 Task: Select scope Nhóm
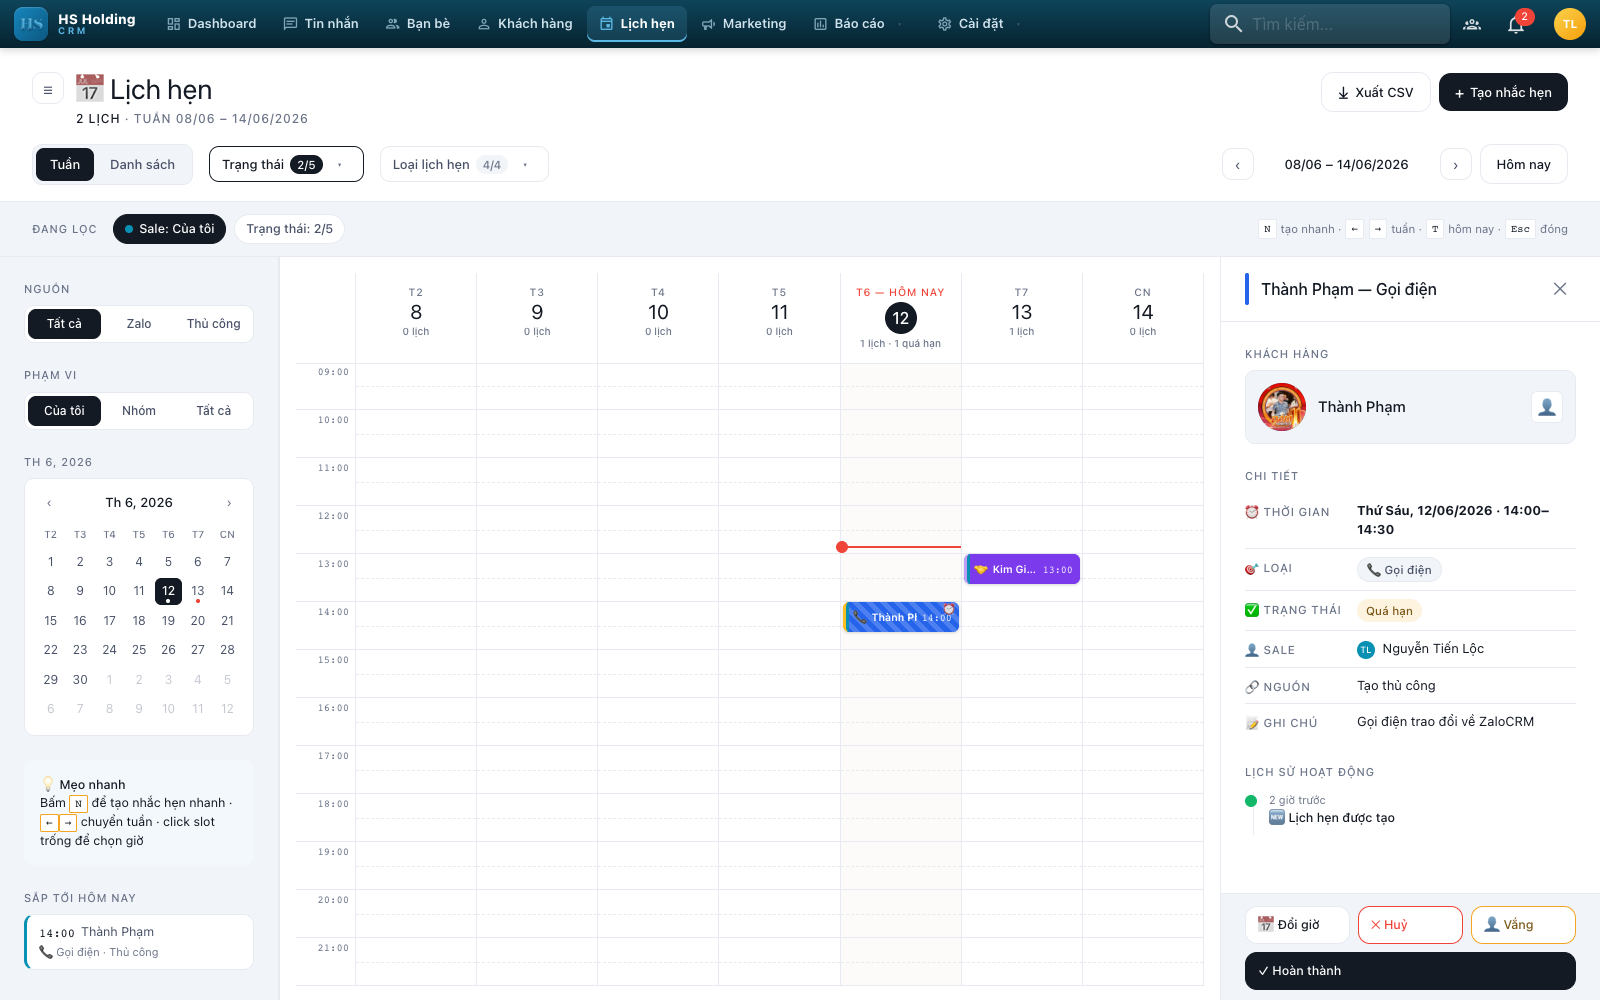click(139, 411)
